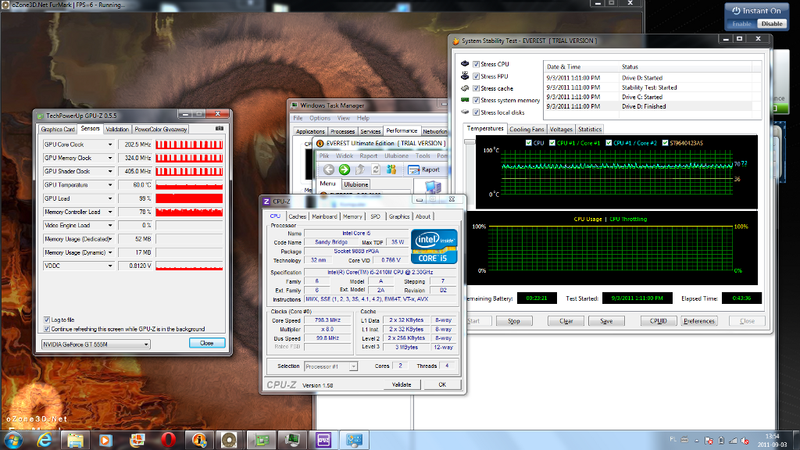This screenshot has height=450, width=800.
Task: Open the File menu in Task Manager
Action: [298, 118]
